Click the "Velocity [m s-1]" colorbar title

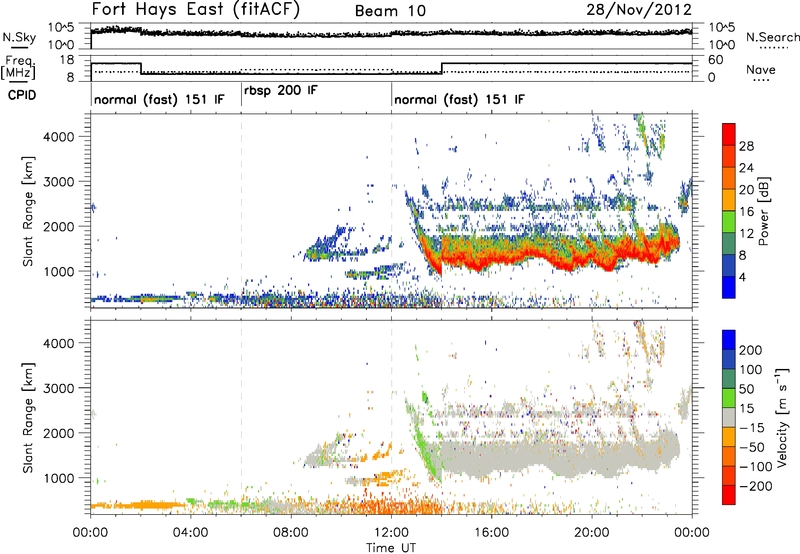pyautogui.click(x=782, y=417)
